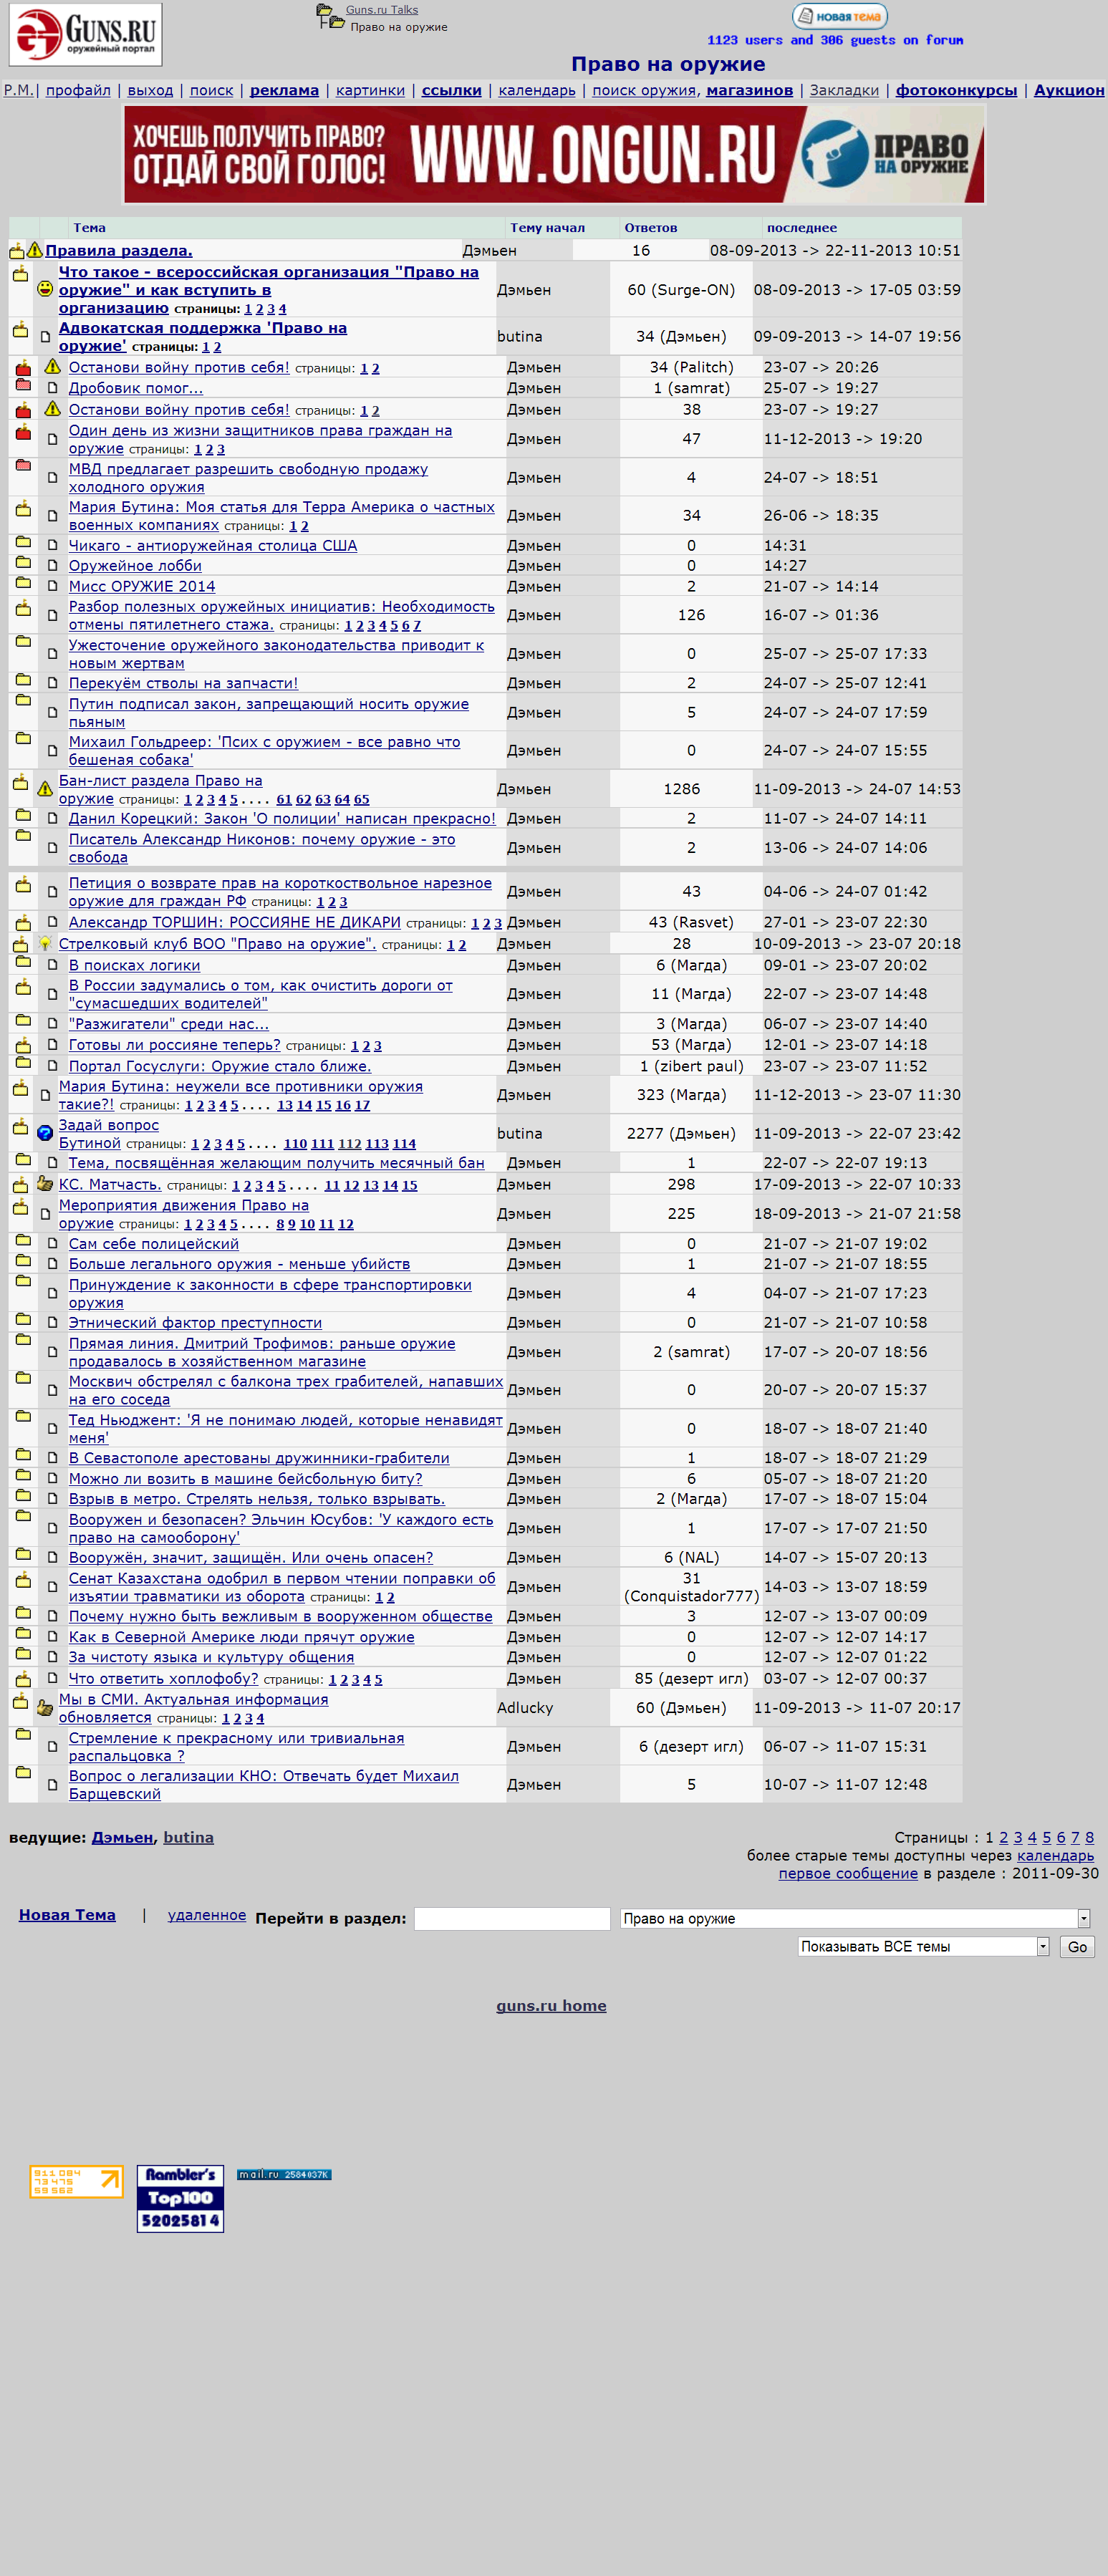Click folder icon for 'Этнический фактор преступности' row
The height and width of the screenshot is (2576, 1108).
pyautogui.click(x=23, y=1320)
